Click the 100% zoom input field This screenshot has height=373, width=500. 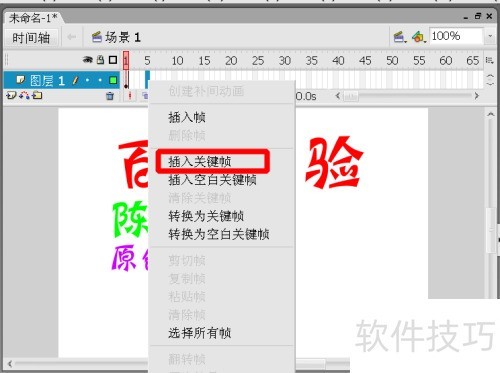click(456, 36)
